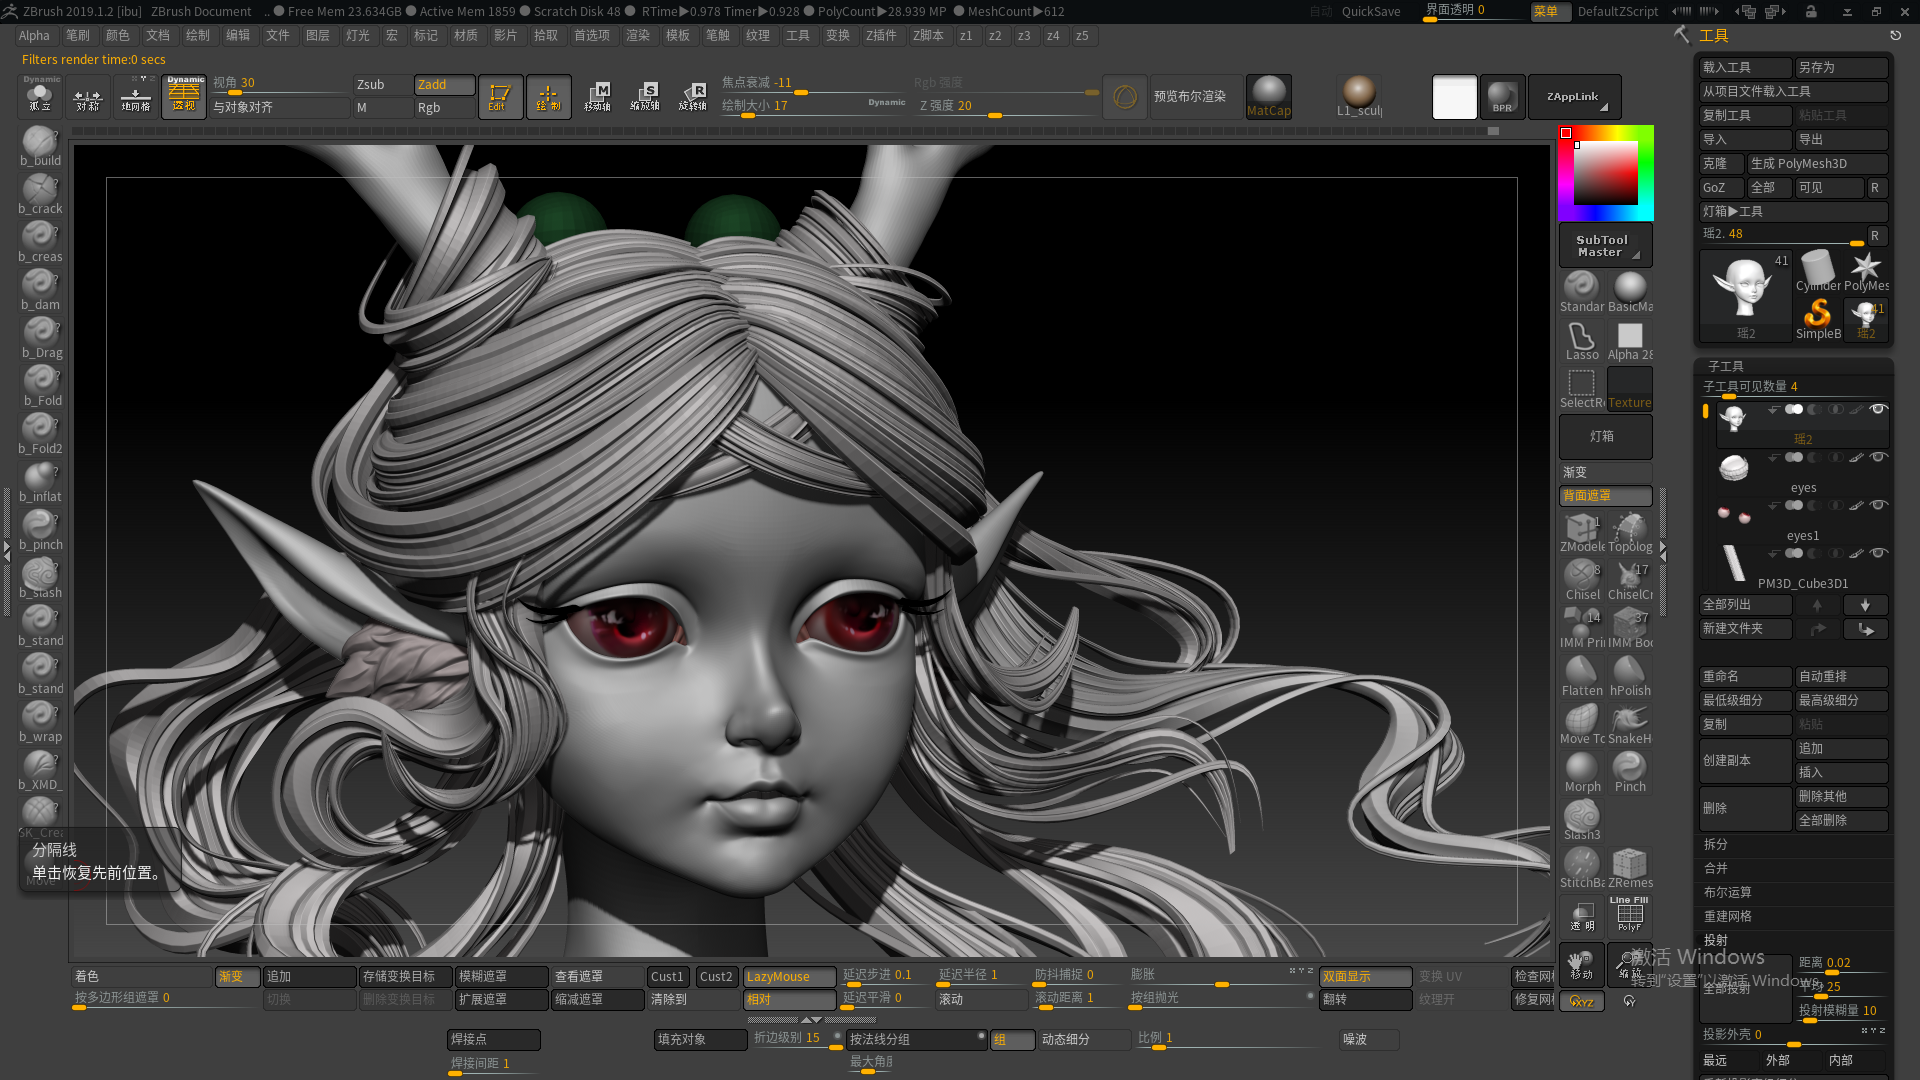Open the Alpha menu
Viewport: 1920px width, 1080px height.
coord(34,35)
